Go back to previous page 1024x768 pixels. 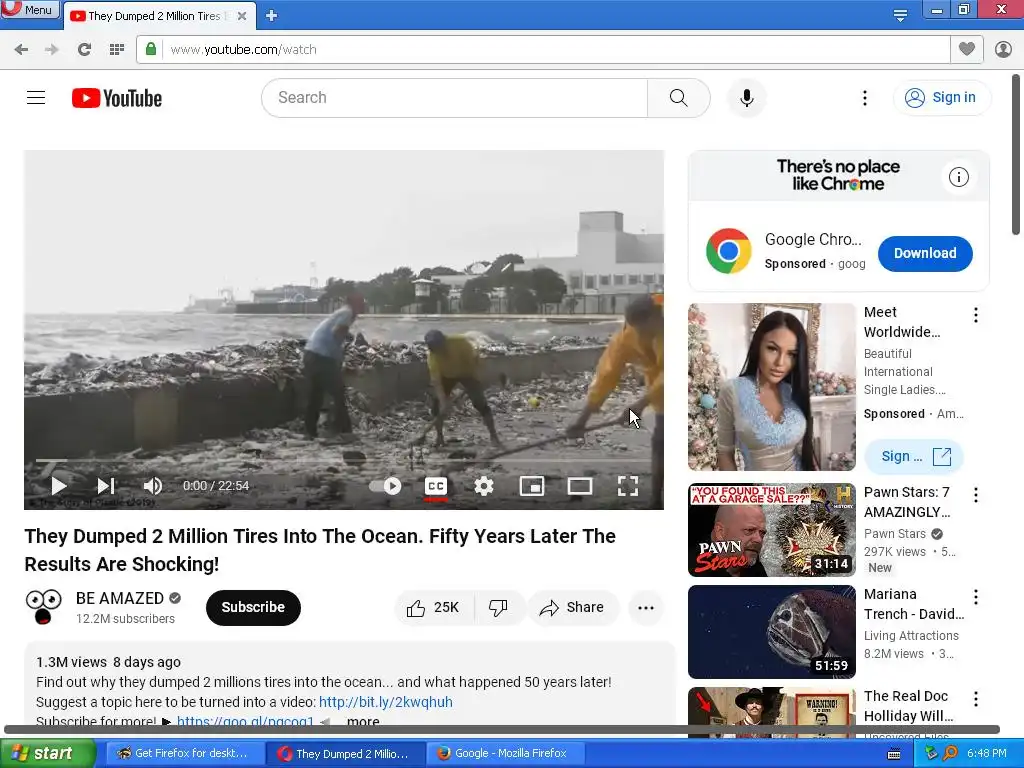click(x=21, y=50)
